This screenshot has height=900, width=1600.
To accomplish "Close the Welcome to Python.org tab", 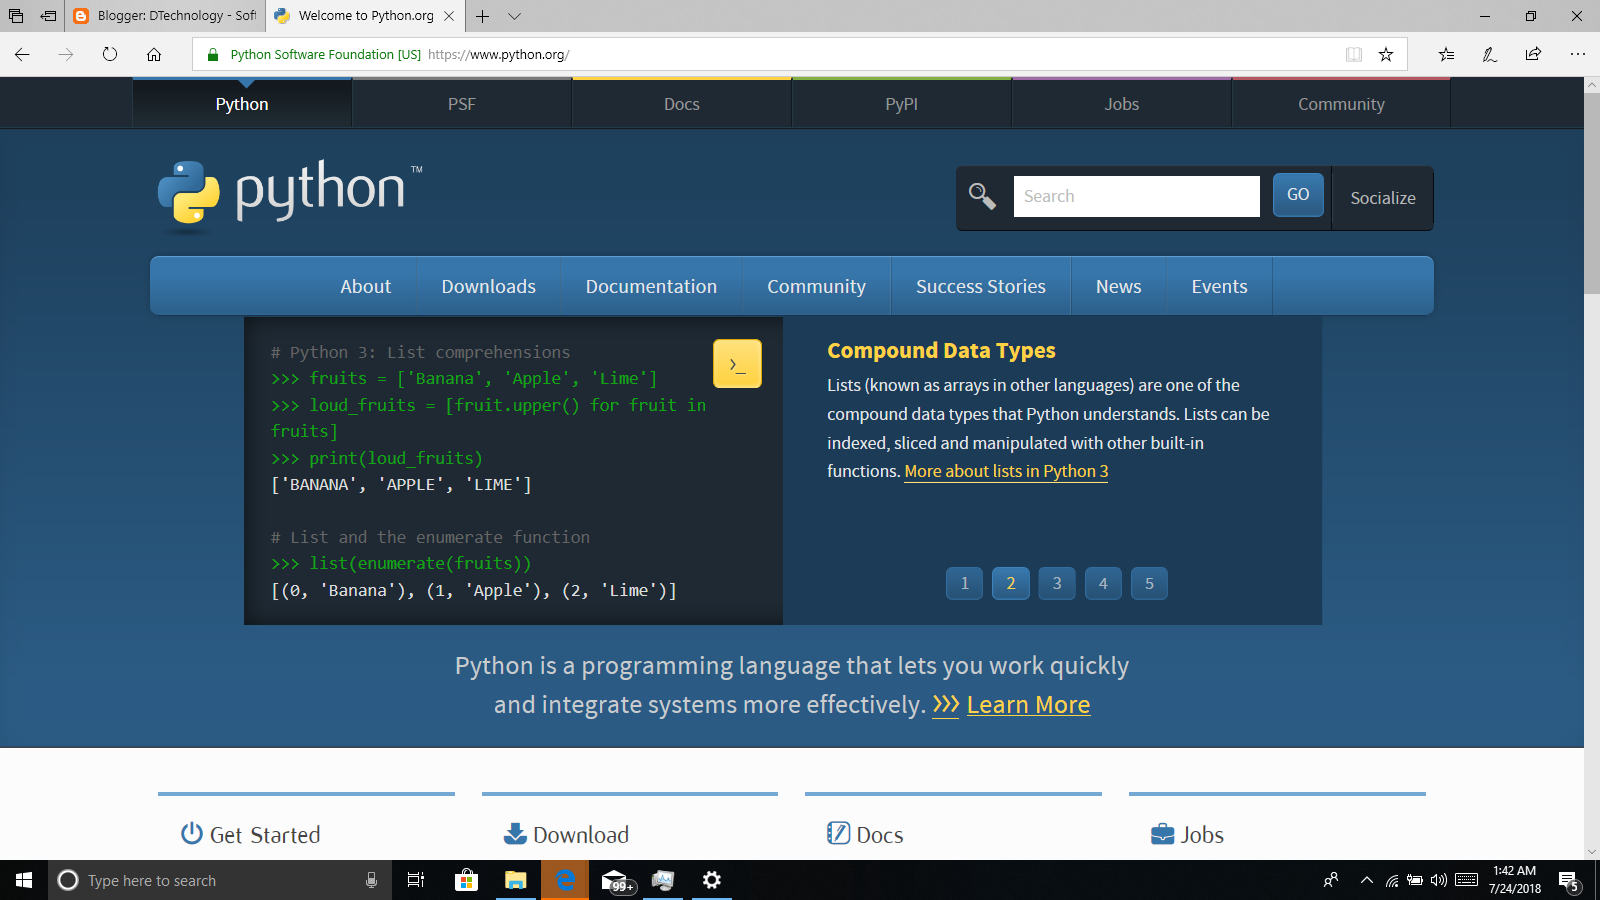I will (x=449, y=16).
